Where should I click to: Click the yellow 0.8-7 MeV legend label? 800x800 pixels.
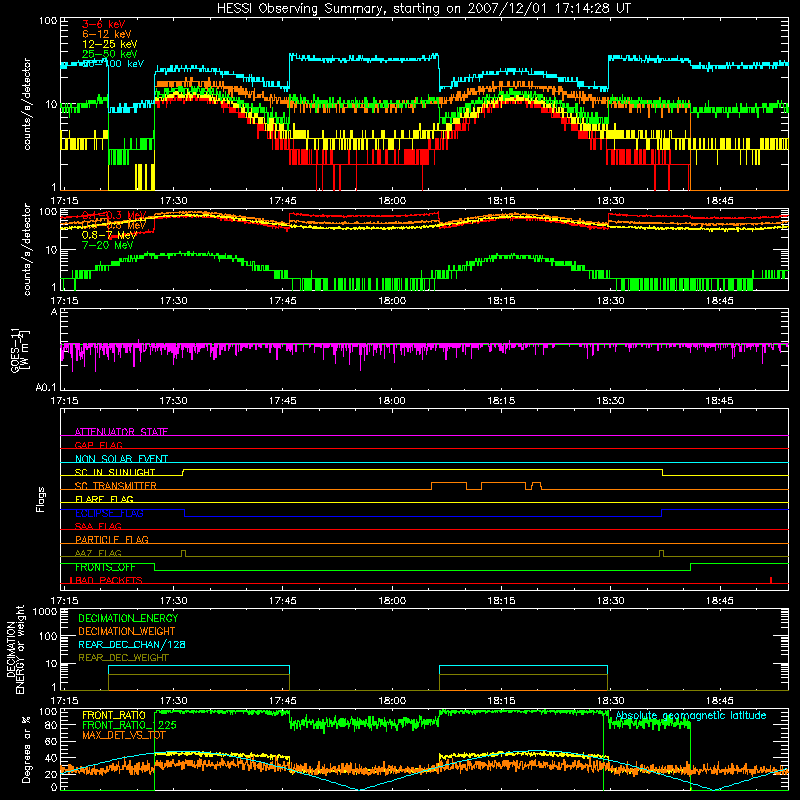109,235
